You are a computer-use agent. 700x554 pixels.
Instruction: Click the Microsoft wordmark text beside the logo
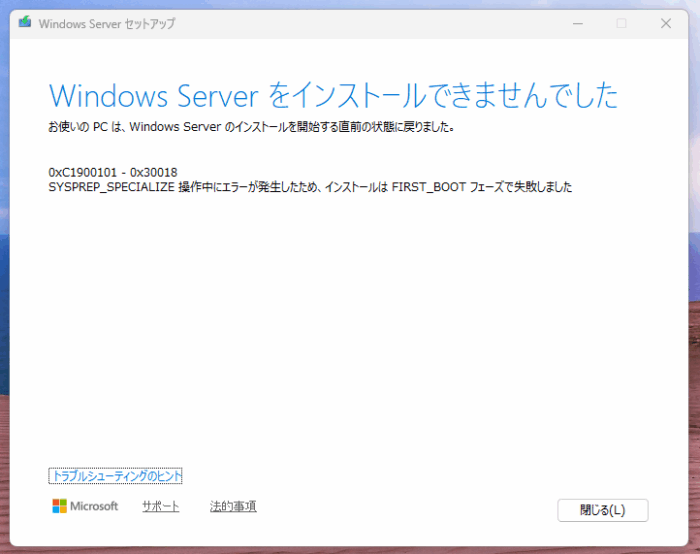94,506
